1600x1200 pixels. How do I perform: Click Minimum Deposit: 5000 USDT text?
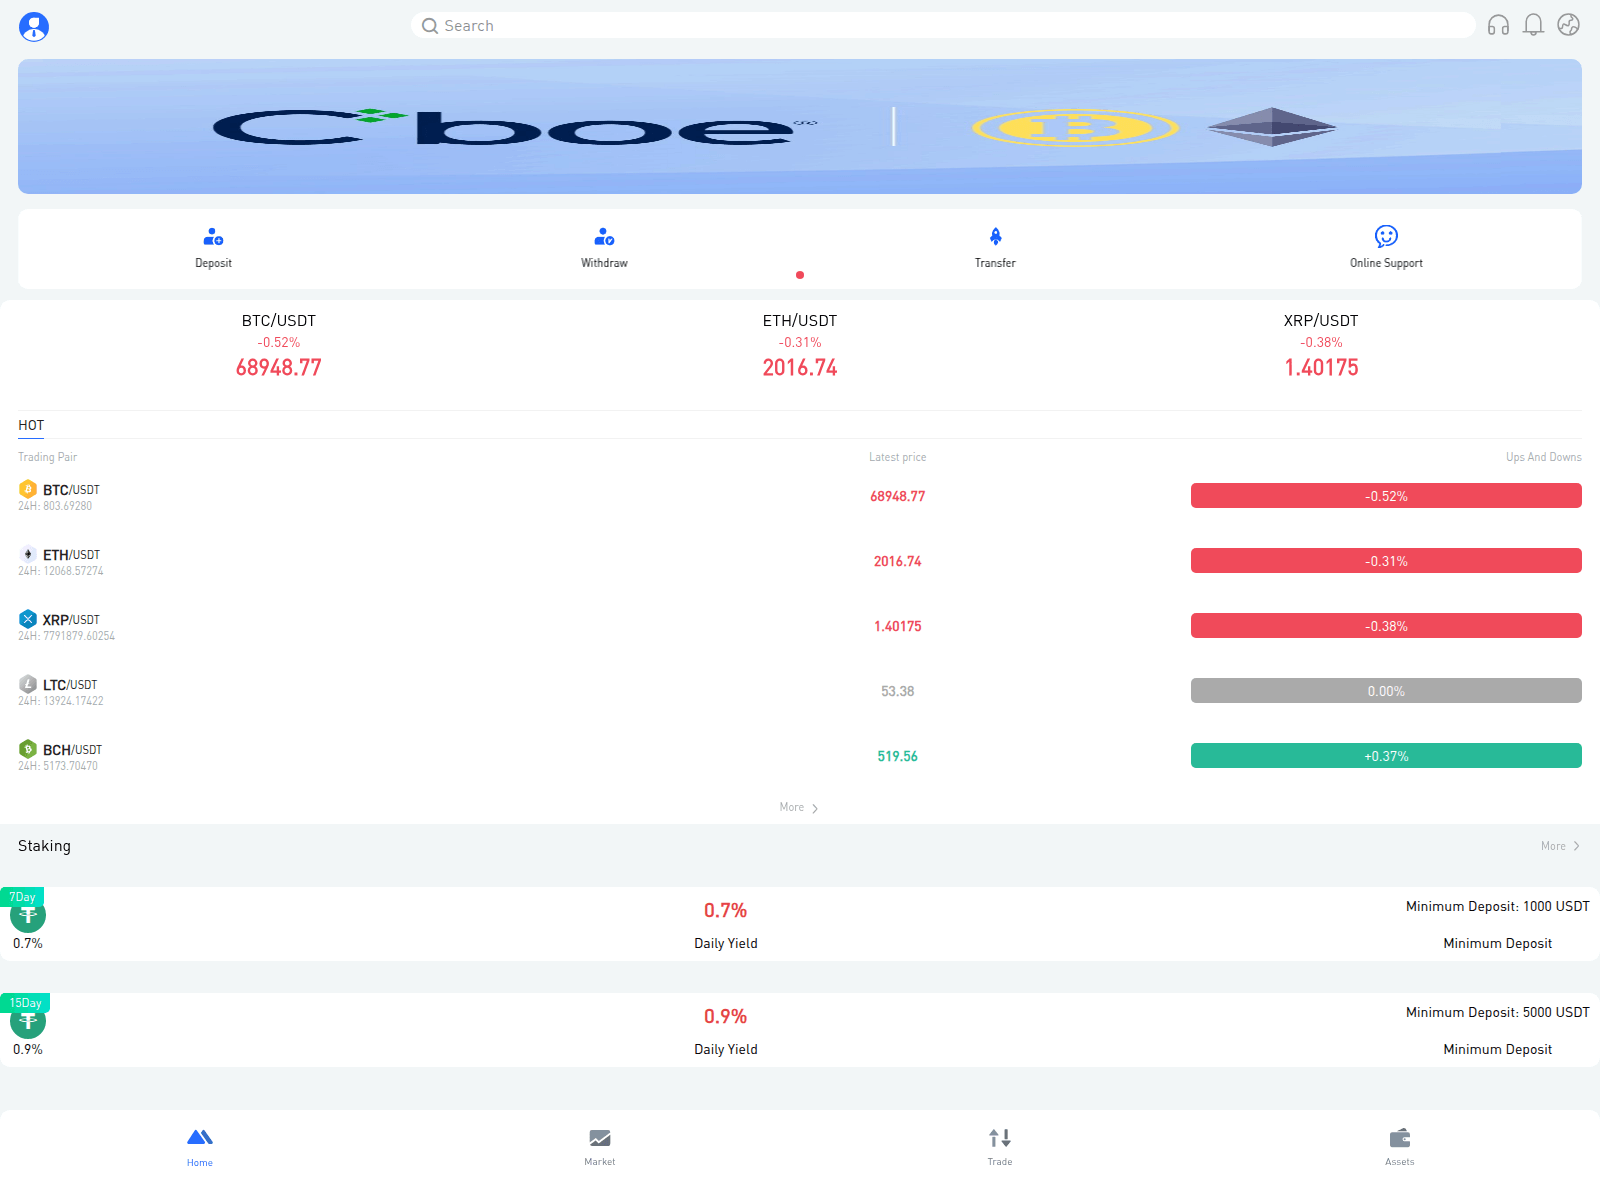pos(1498,1013)
